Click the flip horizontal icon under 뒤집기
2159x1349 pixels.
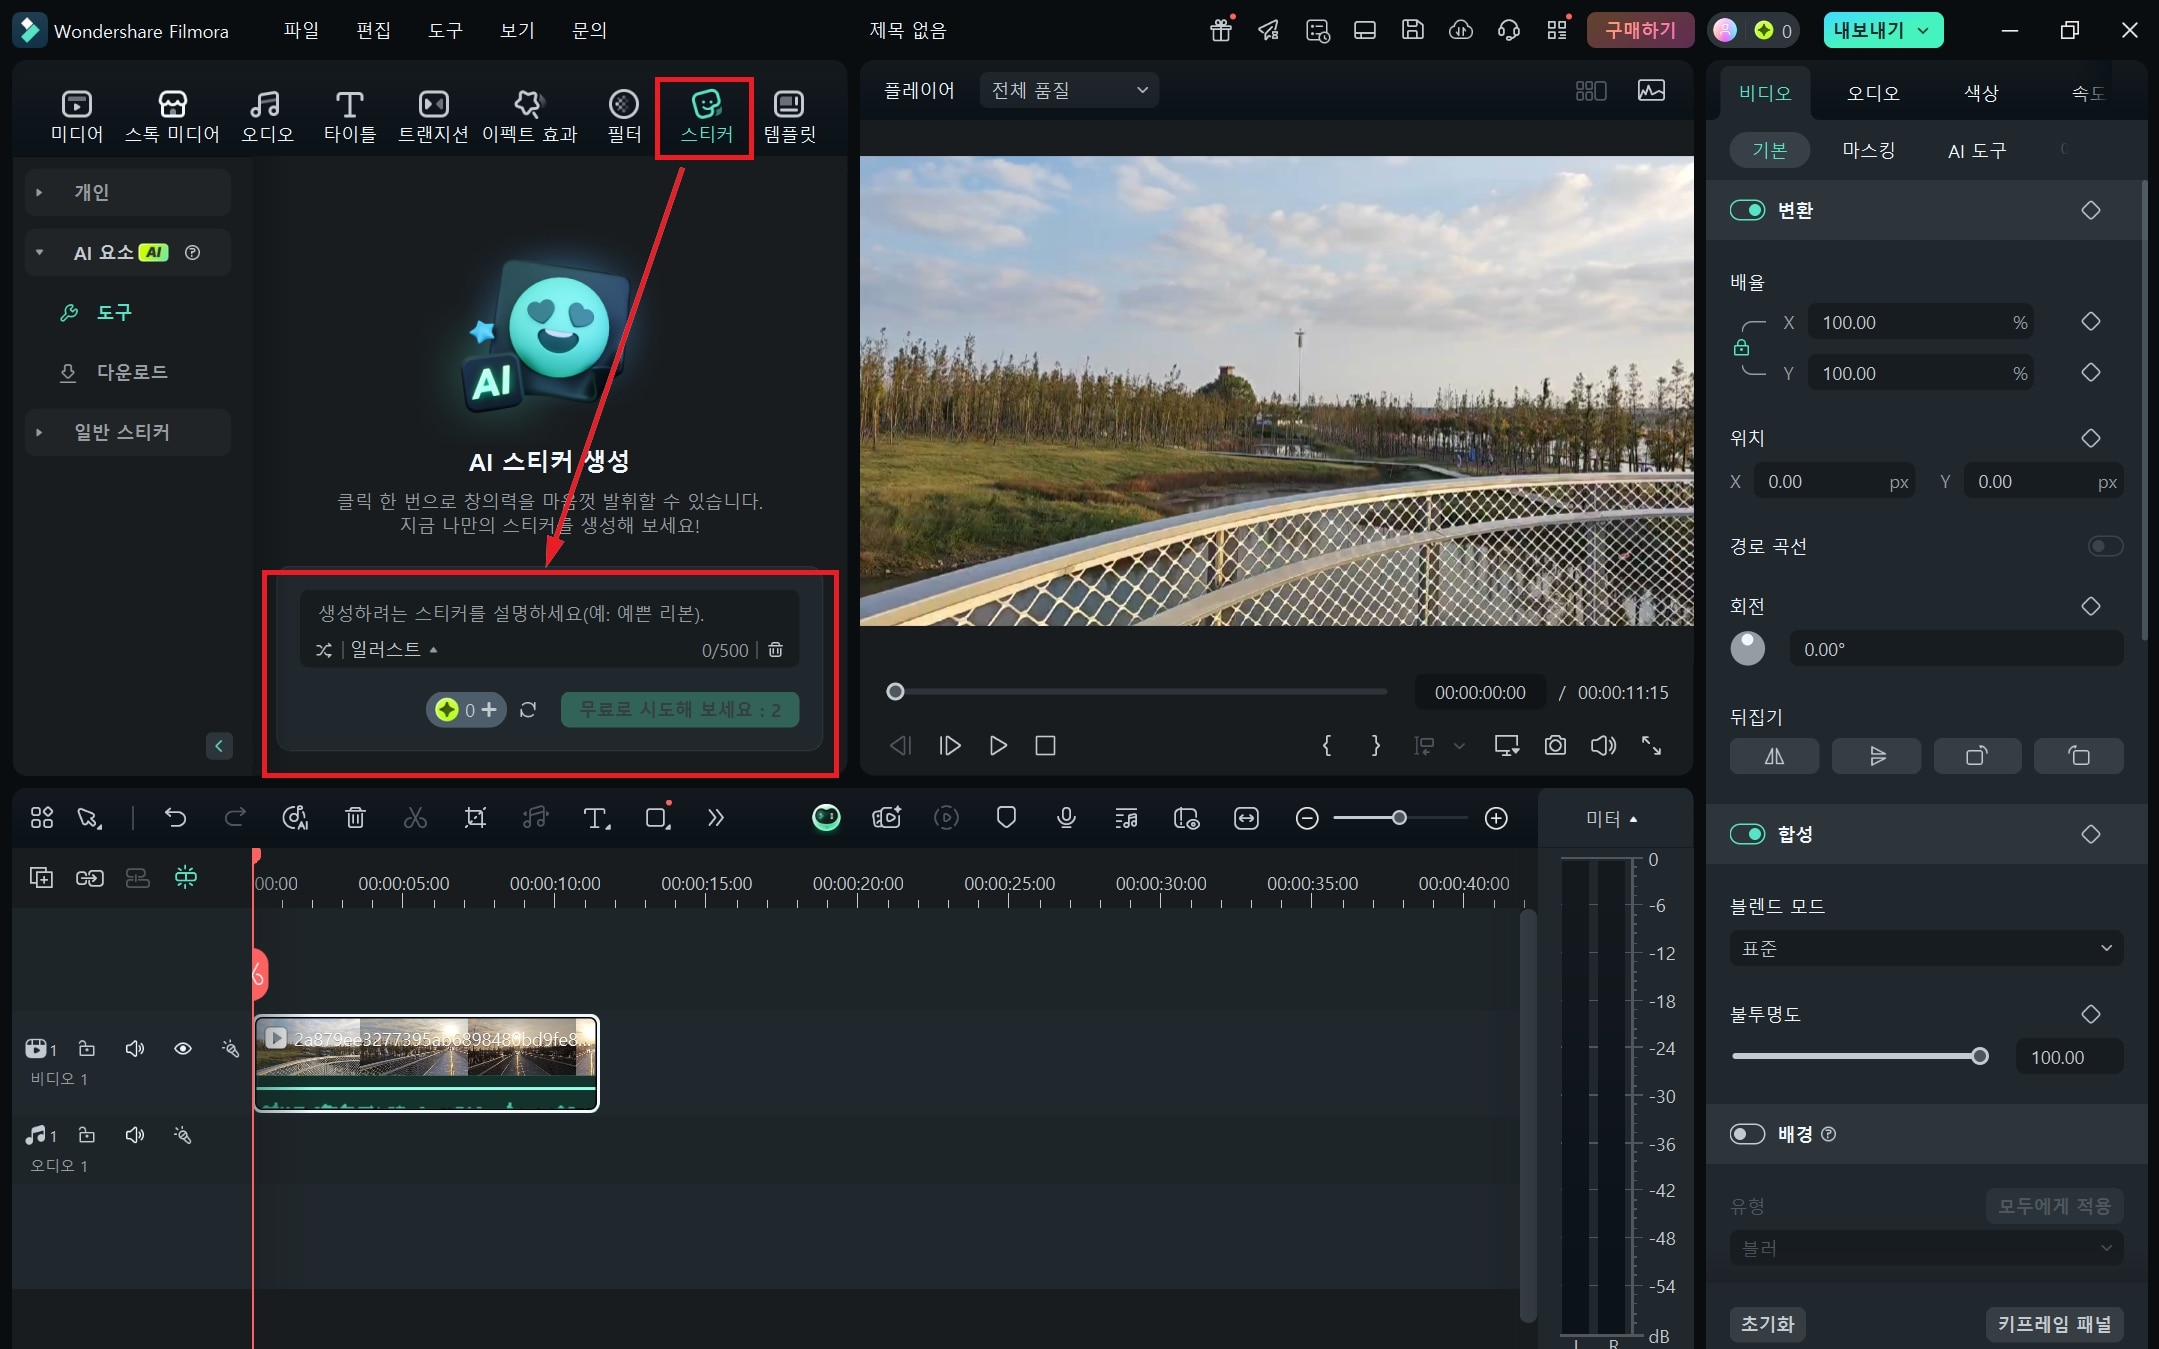(1774, 756)
